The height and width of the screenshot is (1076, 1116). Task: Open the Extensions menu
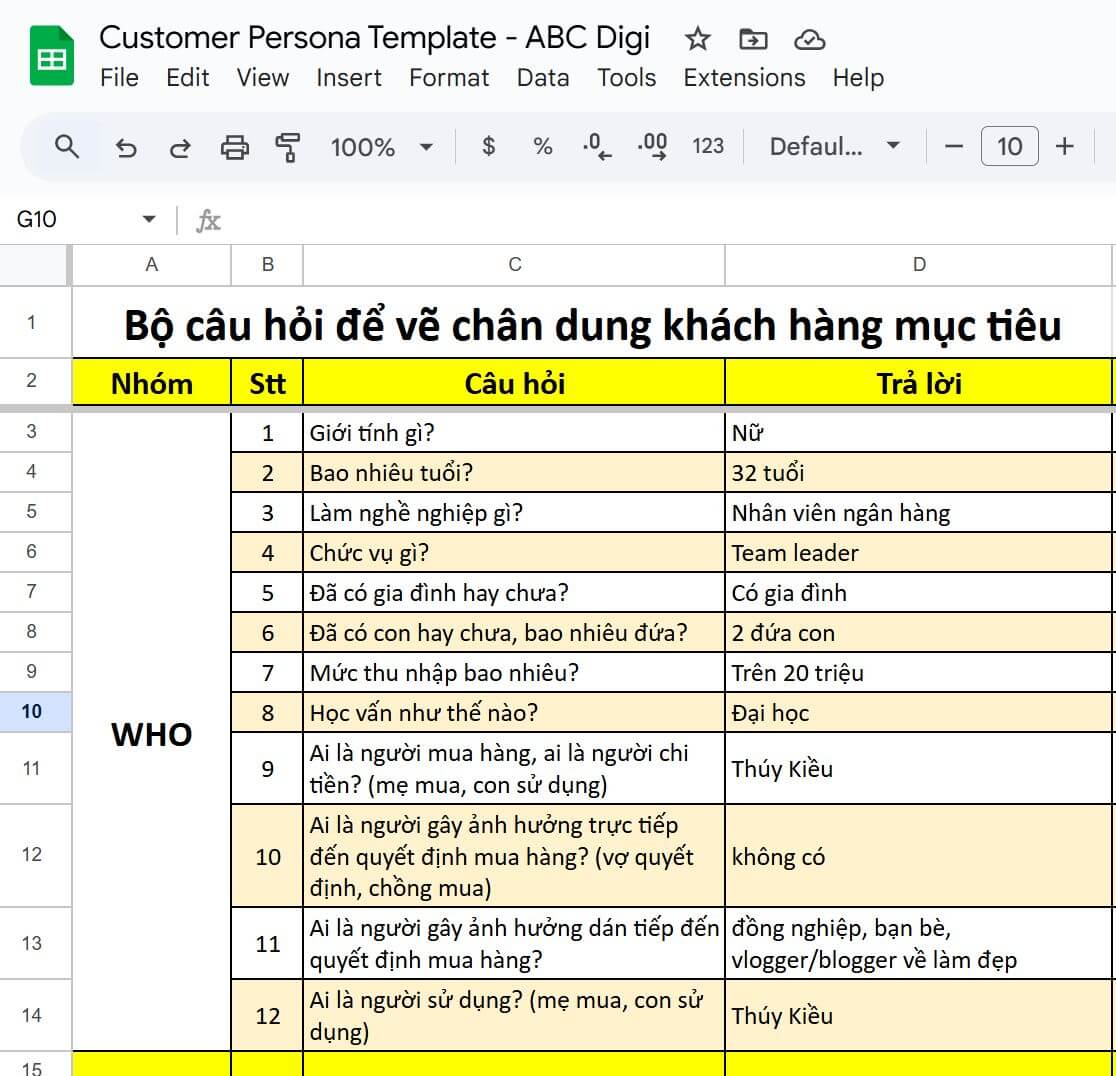744,78
